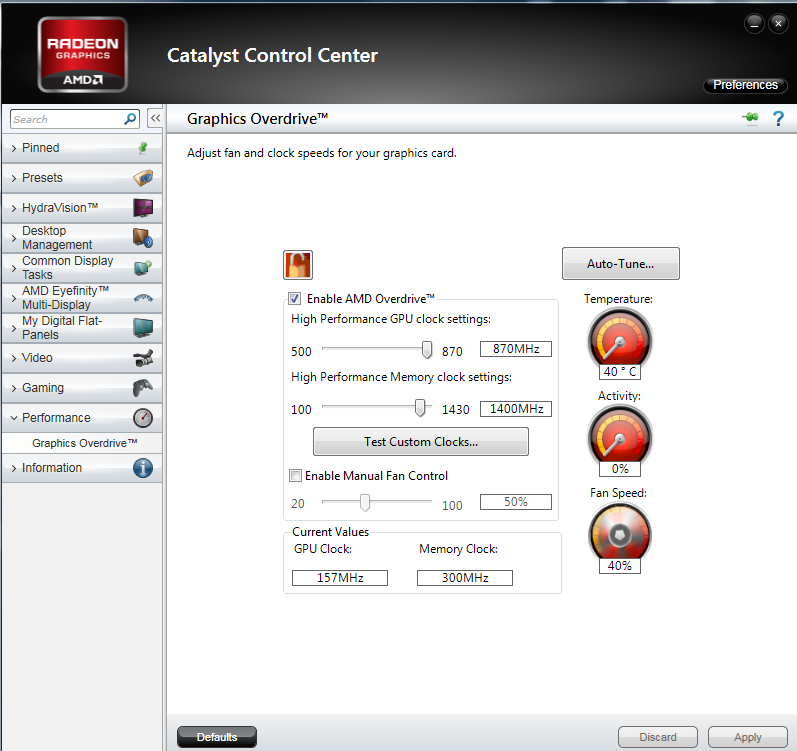
Task: Click the Auto-Tune button
Action: [620, 264]
